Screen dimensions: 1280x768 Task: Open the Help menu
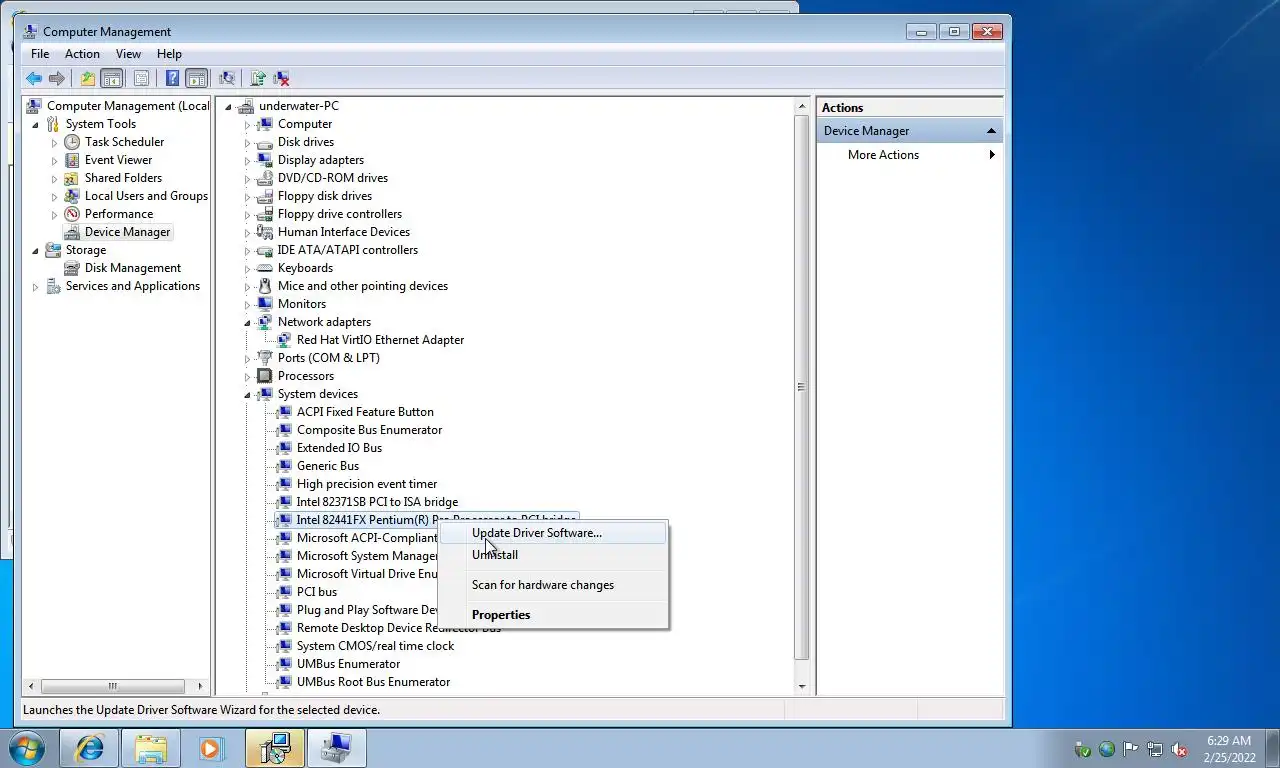tap(169, 54)
